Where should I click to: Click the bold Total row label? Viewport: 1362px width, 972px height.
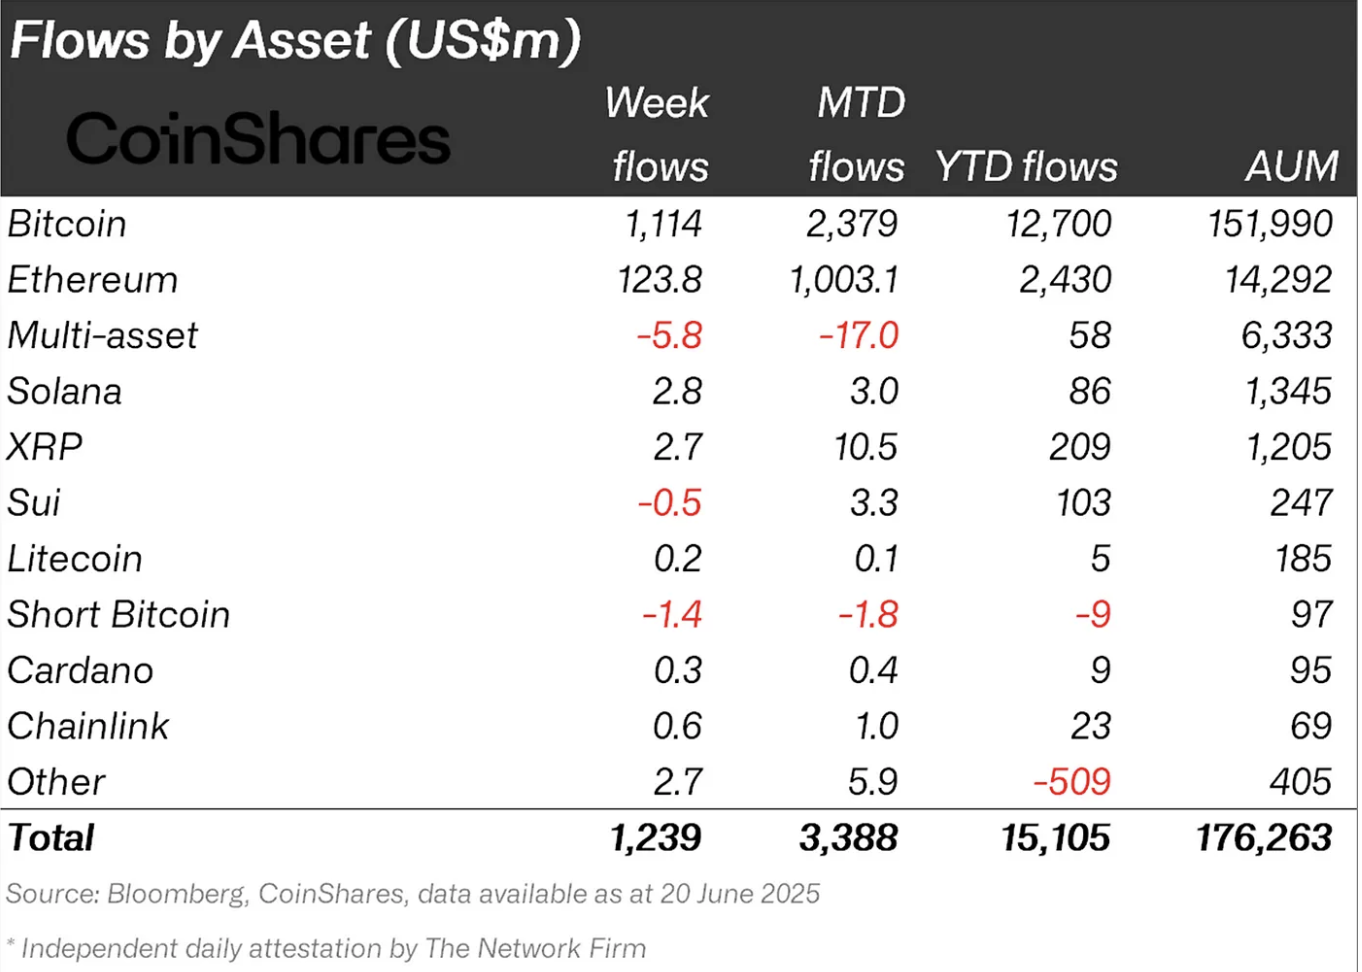(x=51, y=838)
